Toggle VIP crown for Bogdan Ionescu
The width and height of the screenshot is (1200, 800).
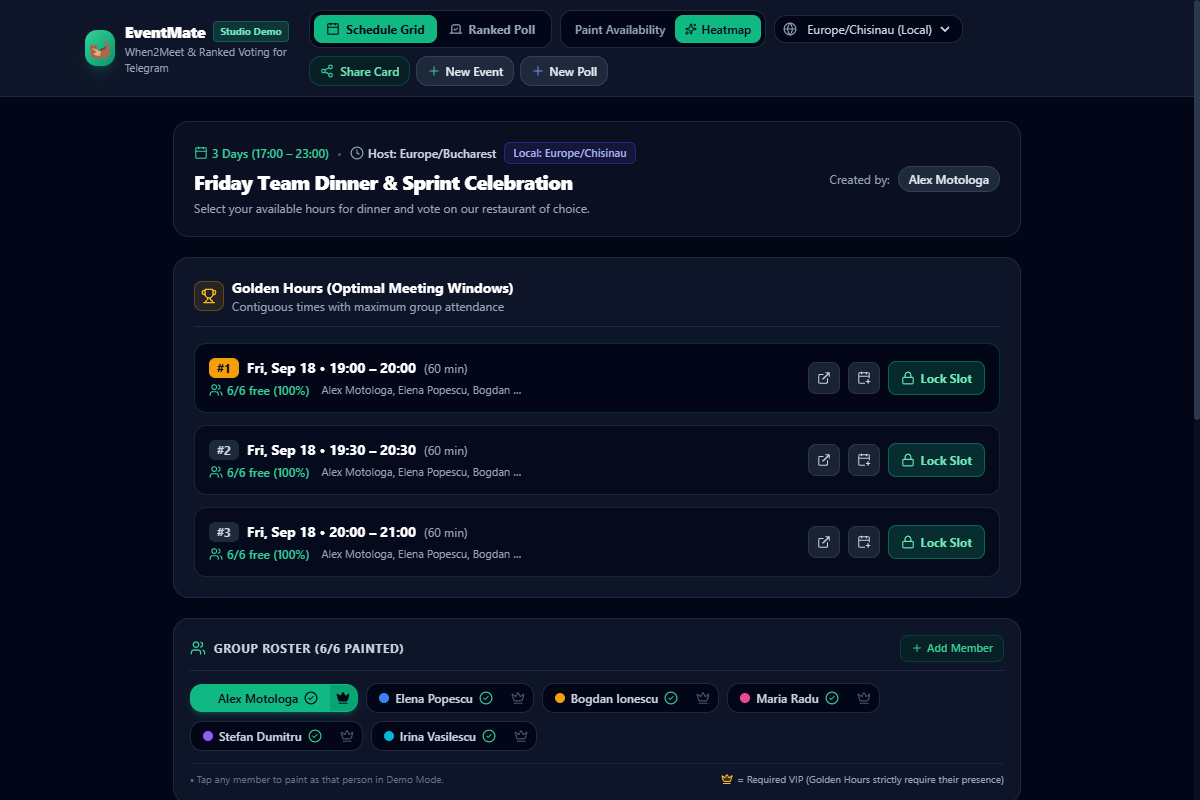coord(703,698)
